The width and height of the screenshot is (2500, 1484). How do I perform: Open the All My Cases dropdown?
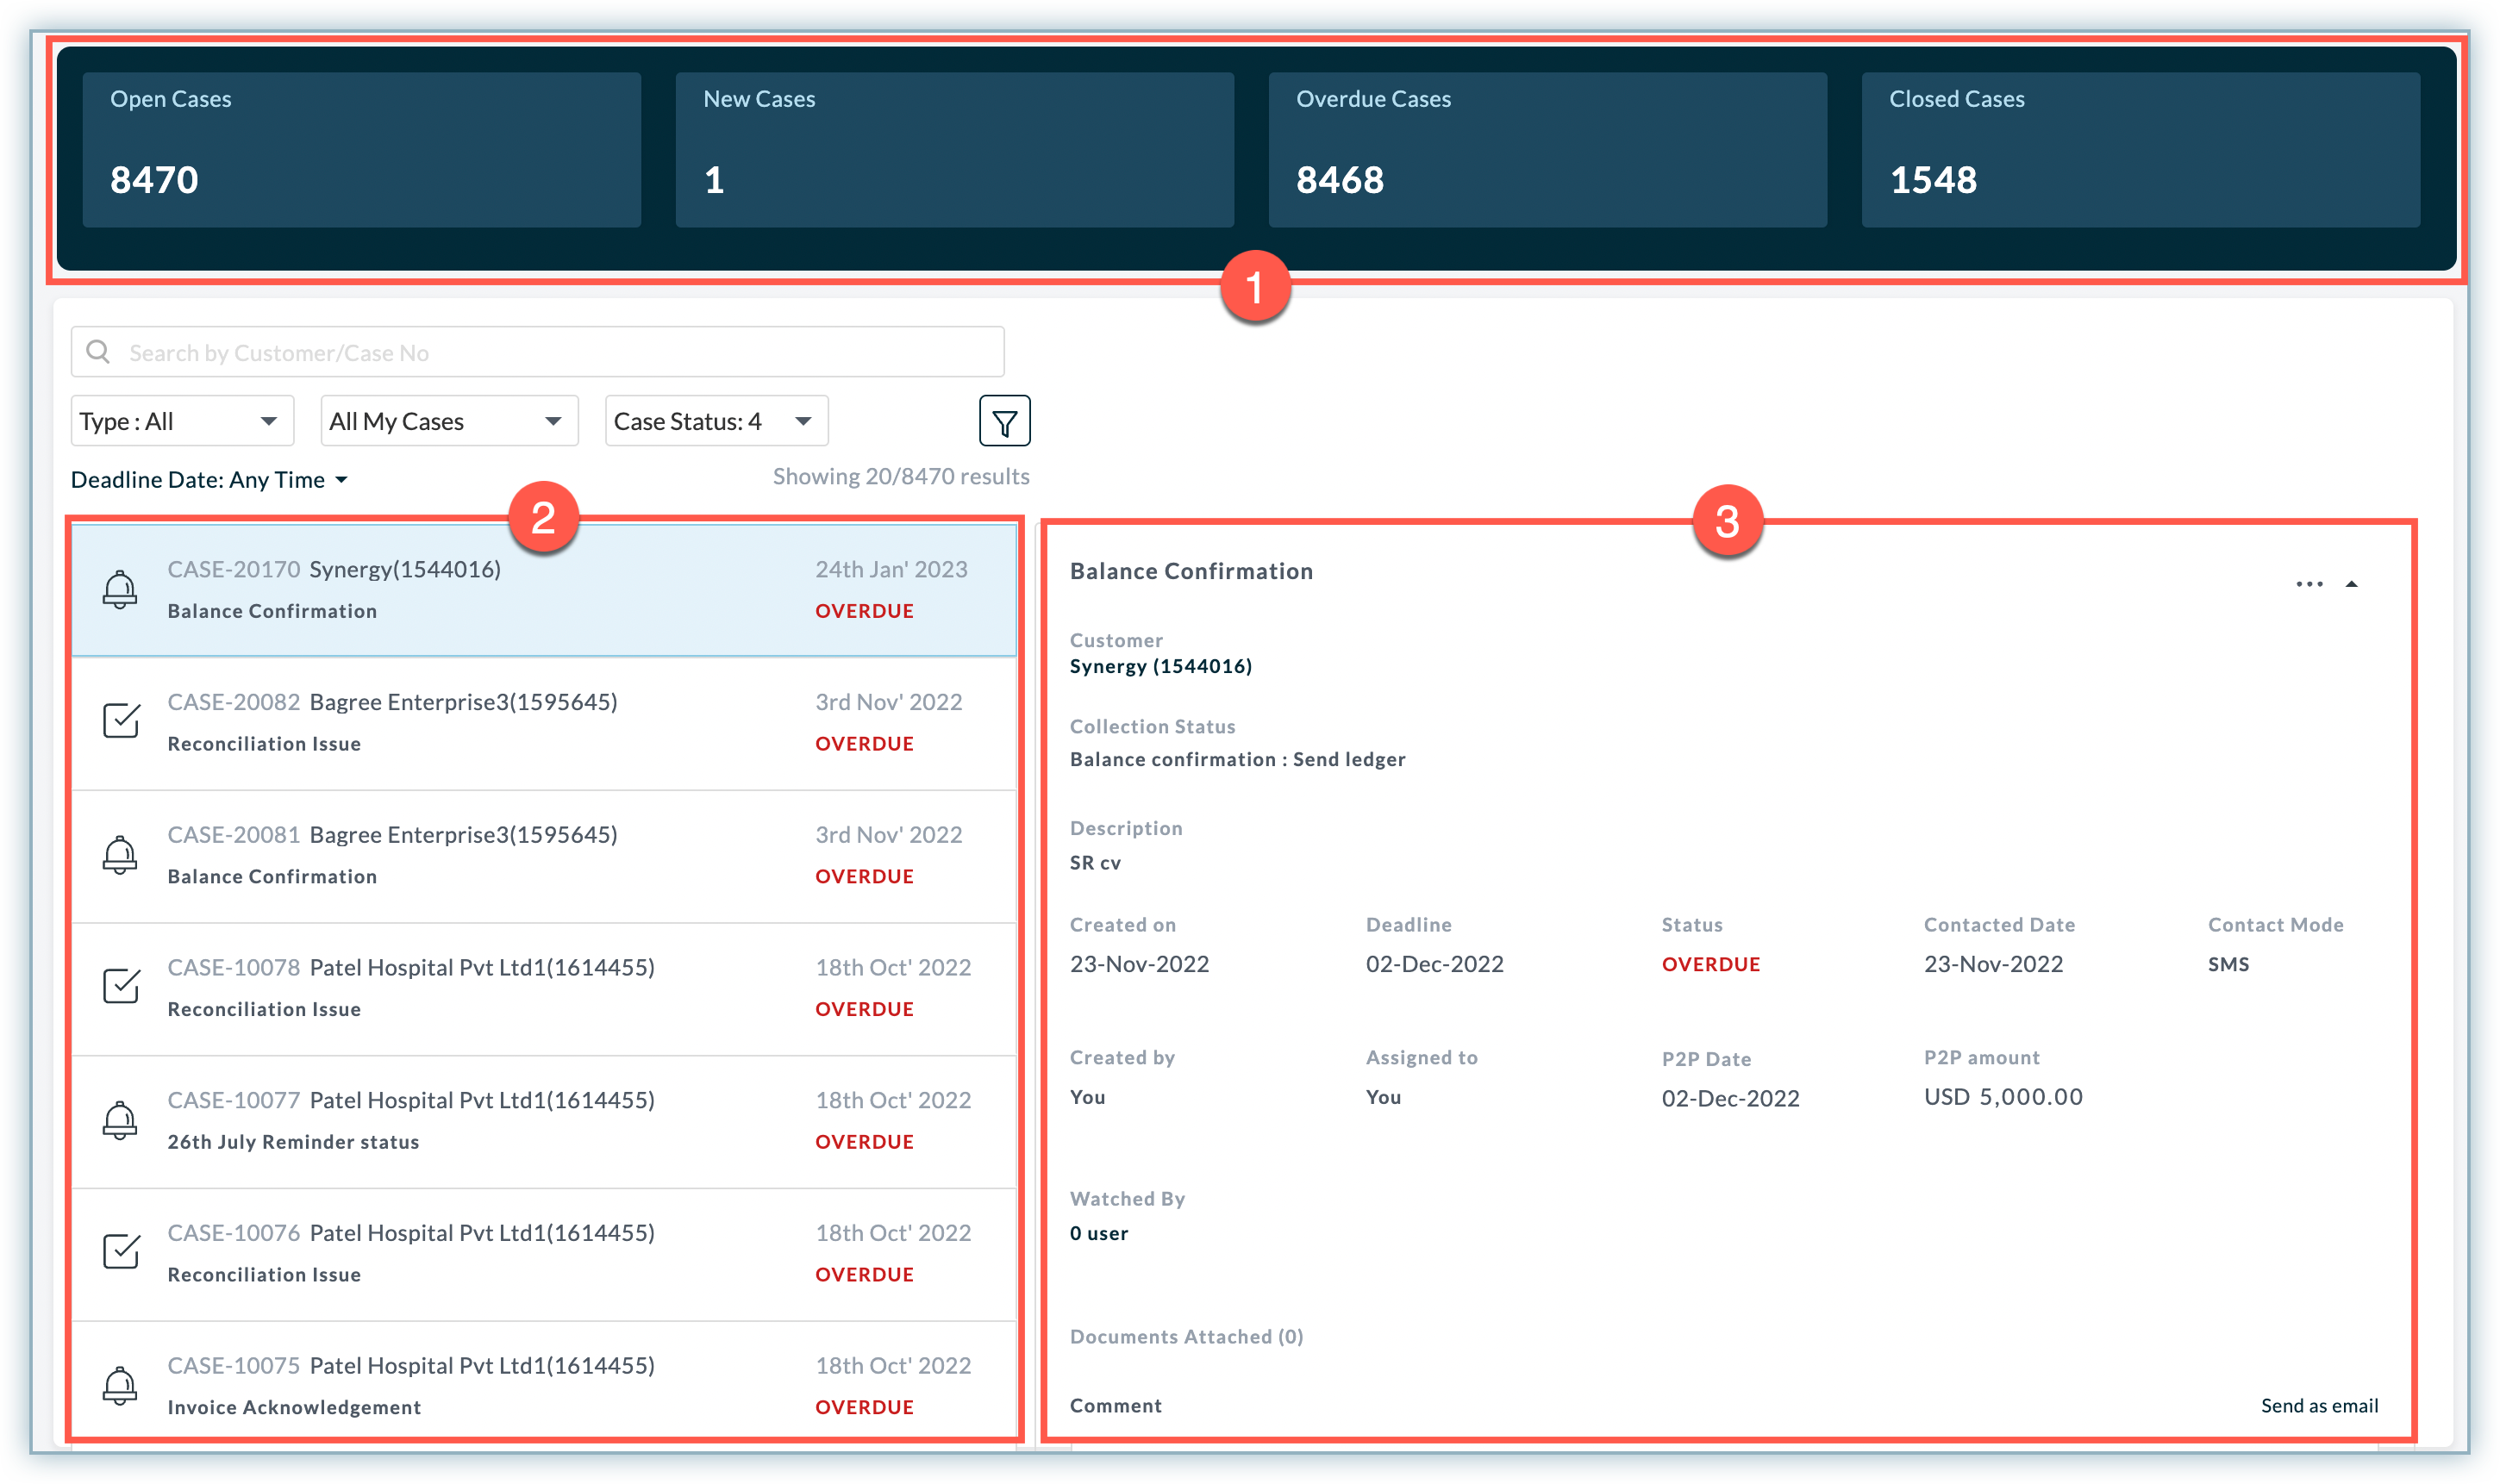(449, 421)
